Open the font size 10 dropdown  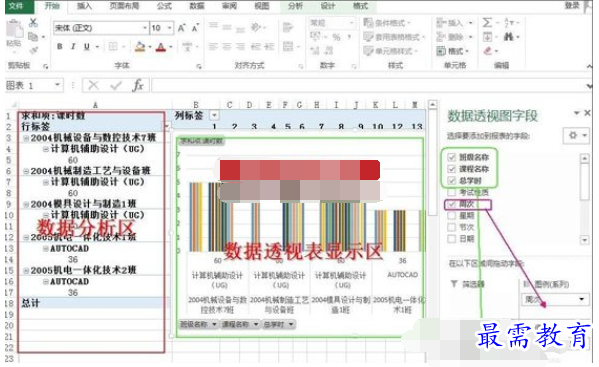point(170,28)
